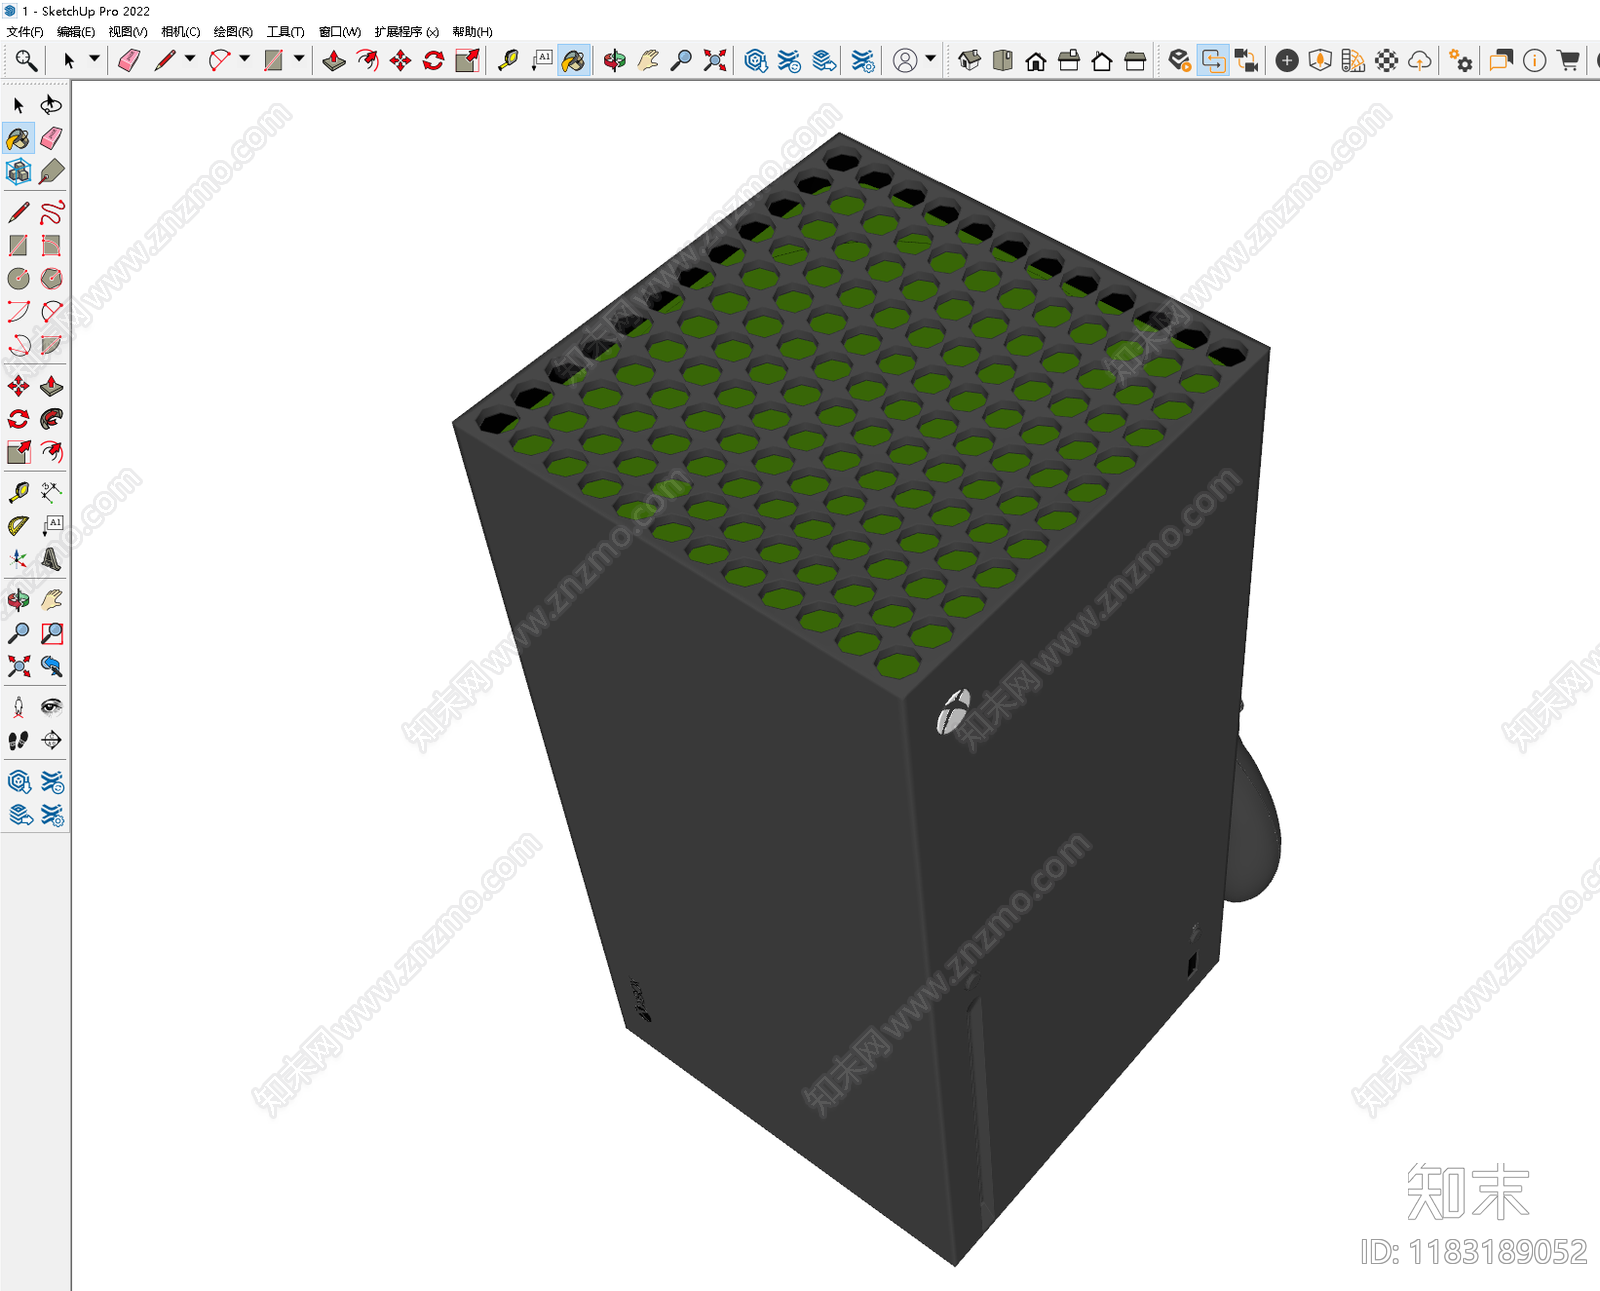1600x1291 pixels.
Task: Open the cloud upload icon
Action: pyautogui.click(x=1420, y=61)
